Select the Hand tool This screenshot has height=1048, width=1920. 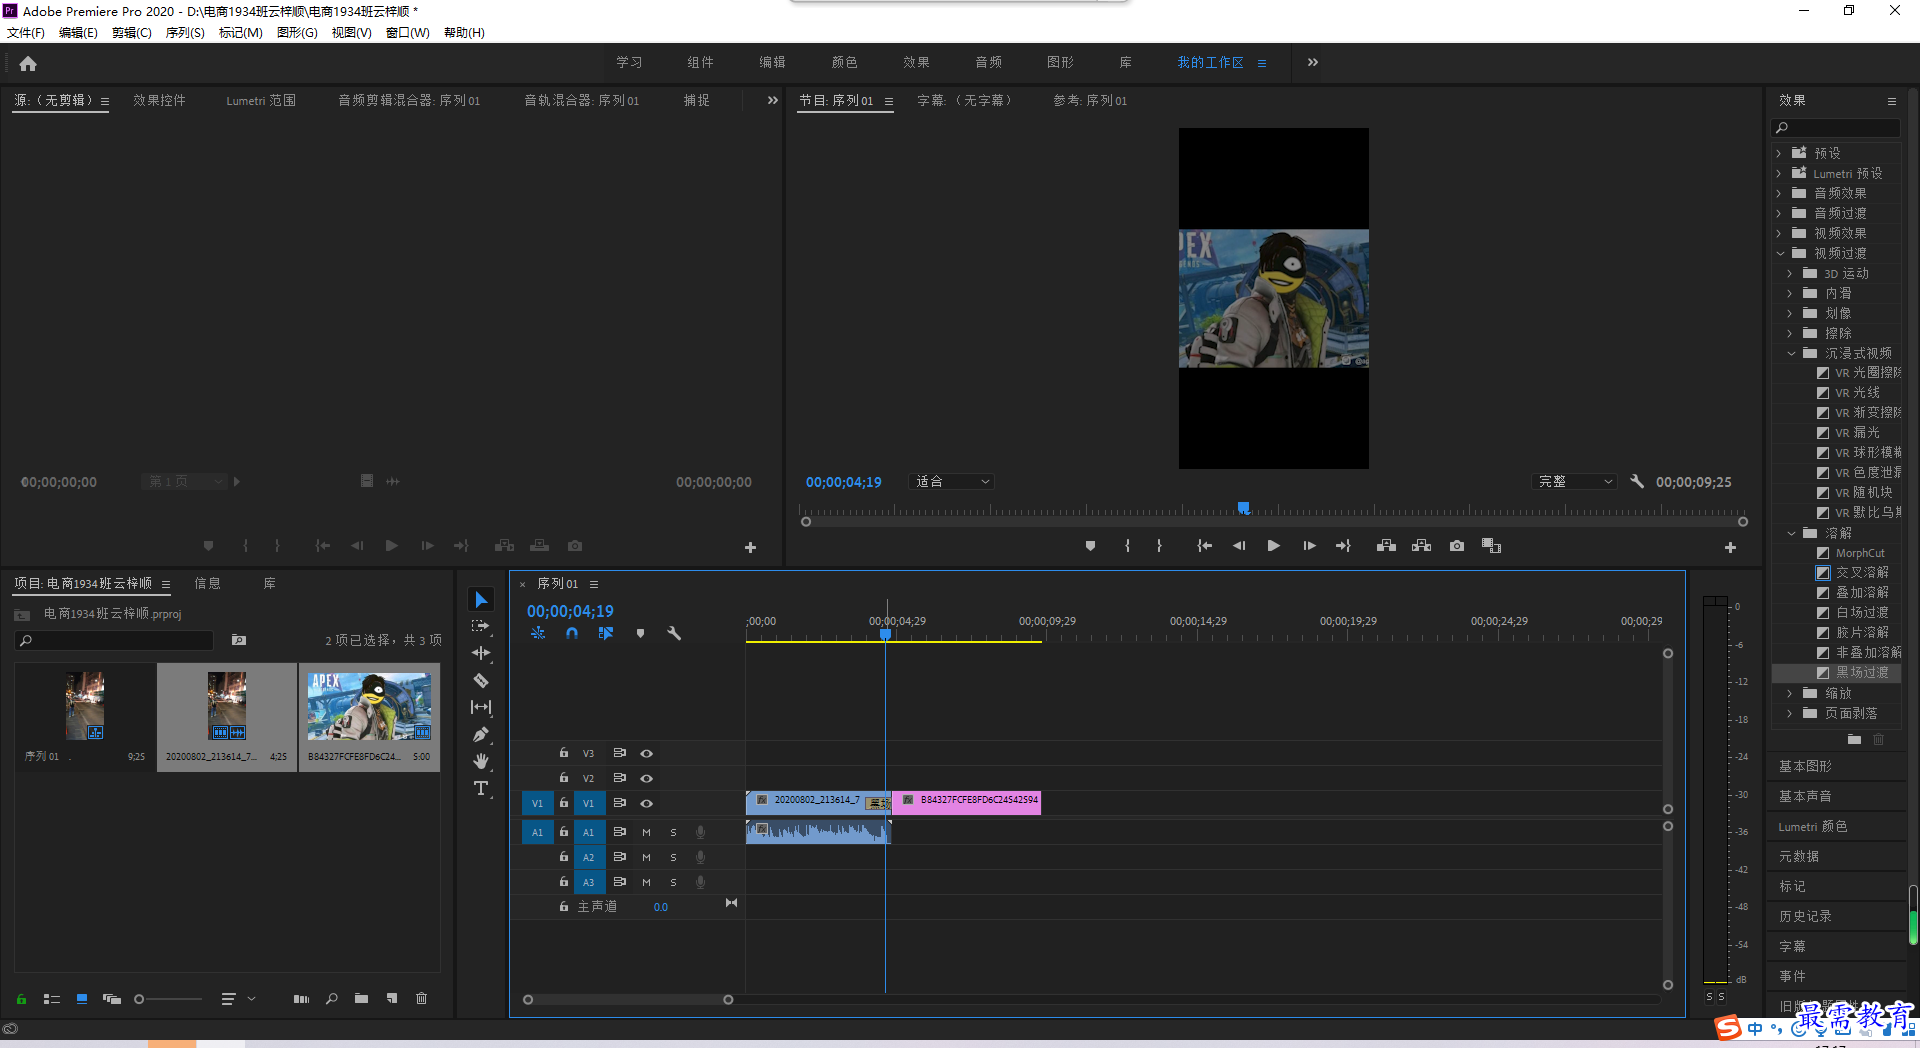tap(481, 761)
